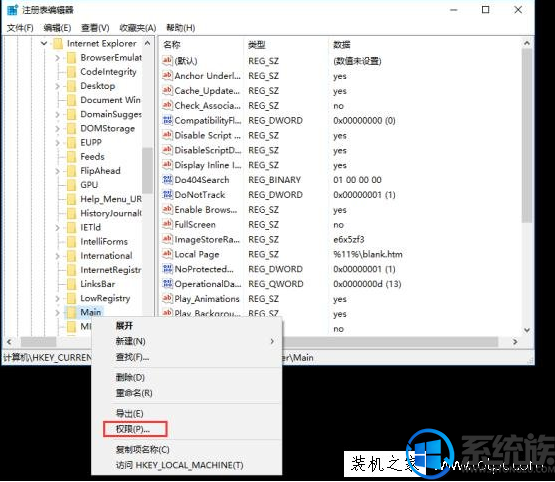Choose 重命名(R) in context menu
This screenshot has width=555, height=482.
point(187,393)
